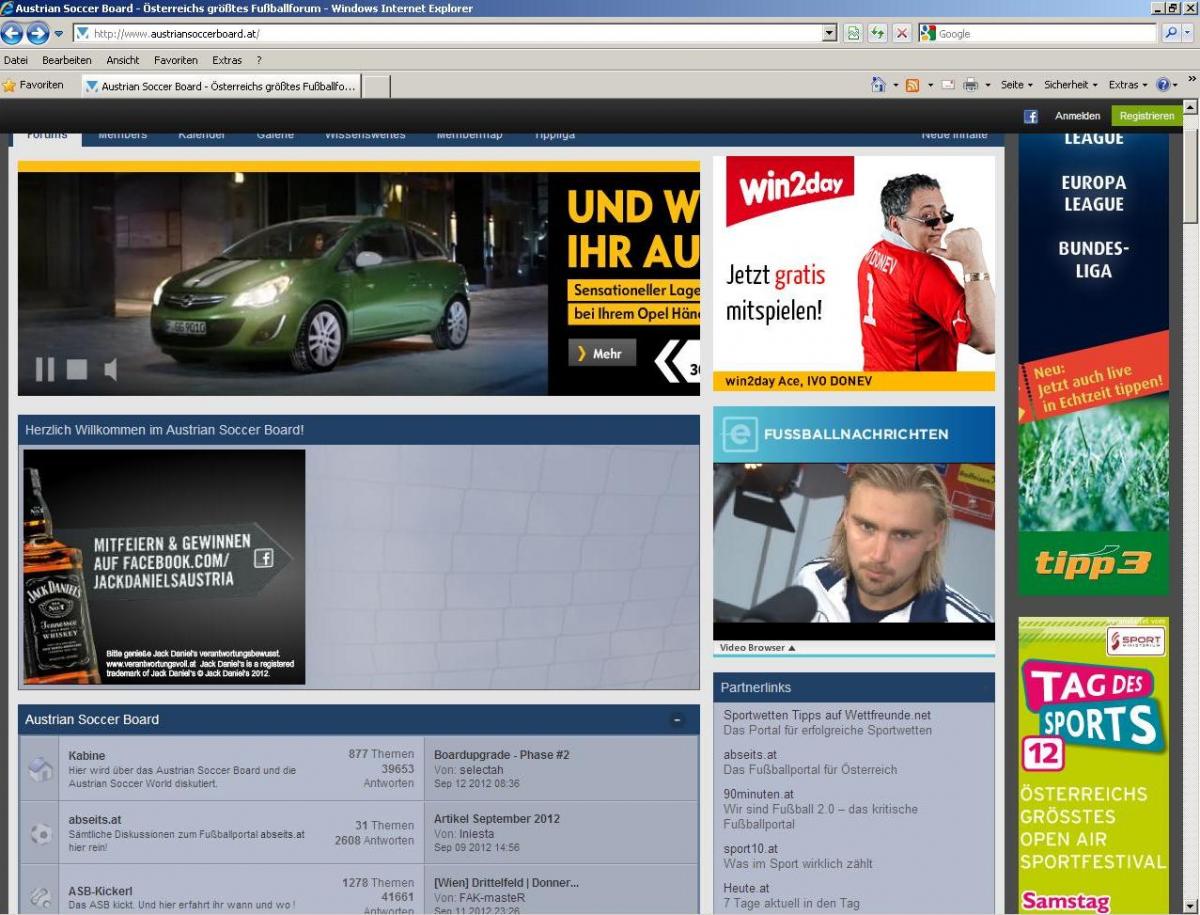This screenshot has height=915, width=1200.
Task: Print the page with the printer icon
Action: click(970, 85)
